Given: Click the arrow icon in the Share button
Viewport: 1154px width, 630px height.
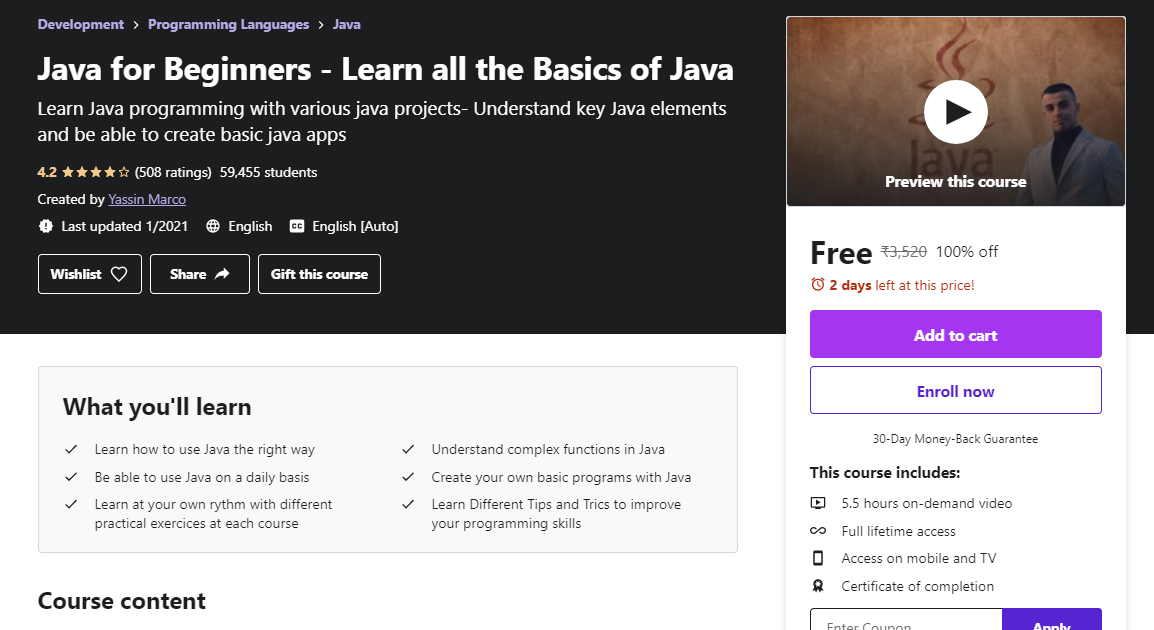Looking at the screenshot, I should (x=222, y=274).
